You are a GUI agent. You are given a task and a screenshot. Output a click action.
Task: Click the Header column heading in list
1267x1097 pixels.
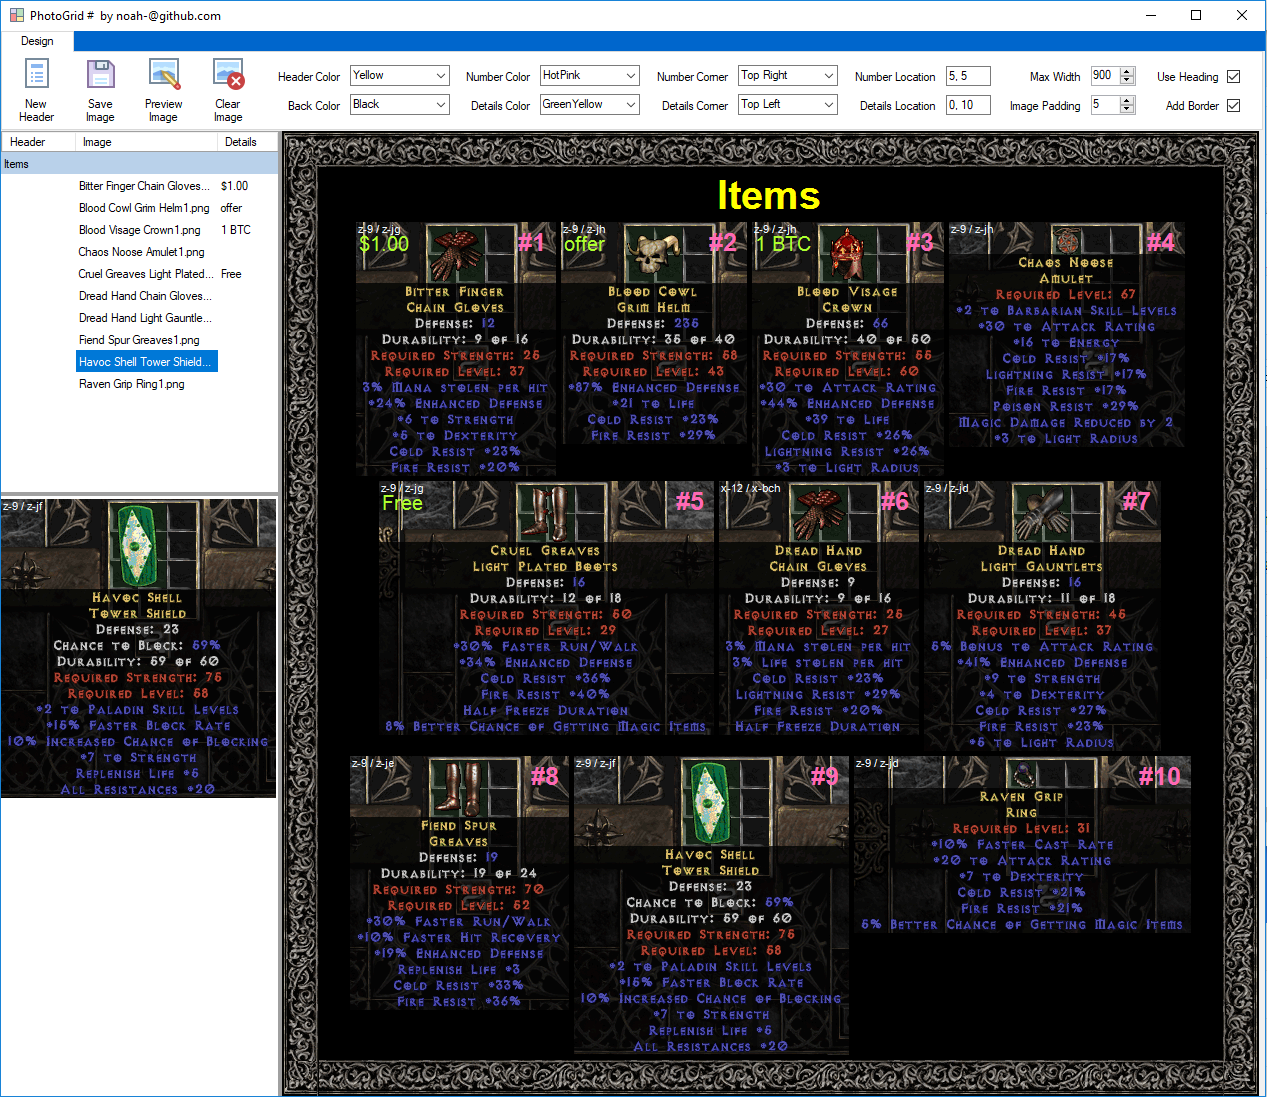(x=37, y=142)
